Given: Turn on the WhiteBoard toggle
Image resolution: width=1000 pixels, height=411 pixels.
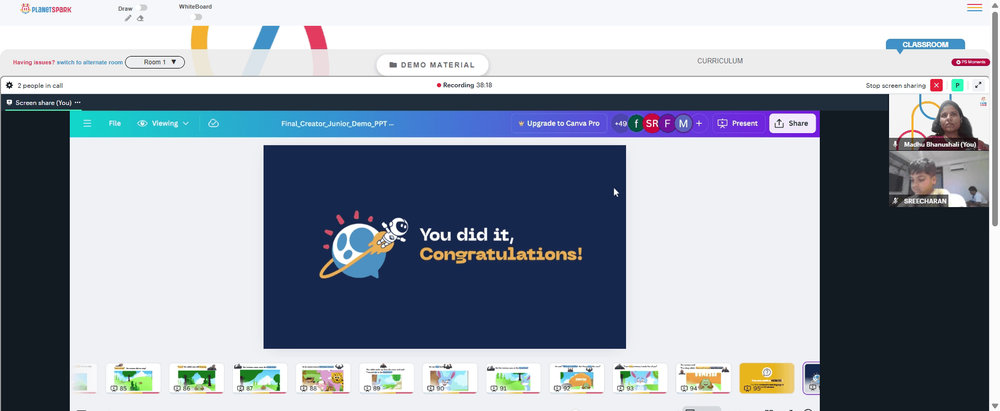Looking at the screenshot, I should [198, 17].
